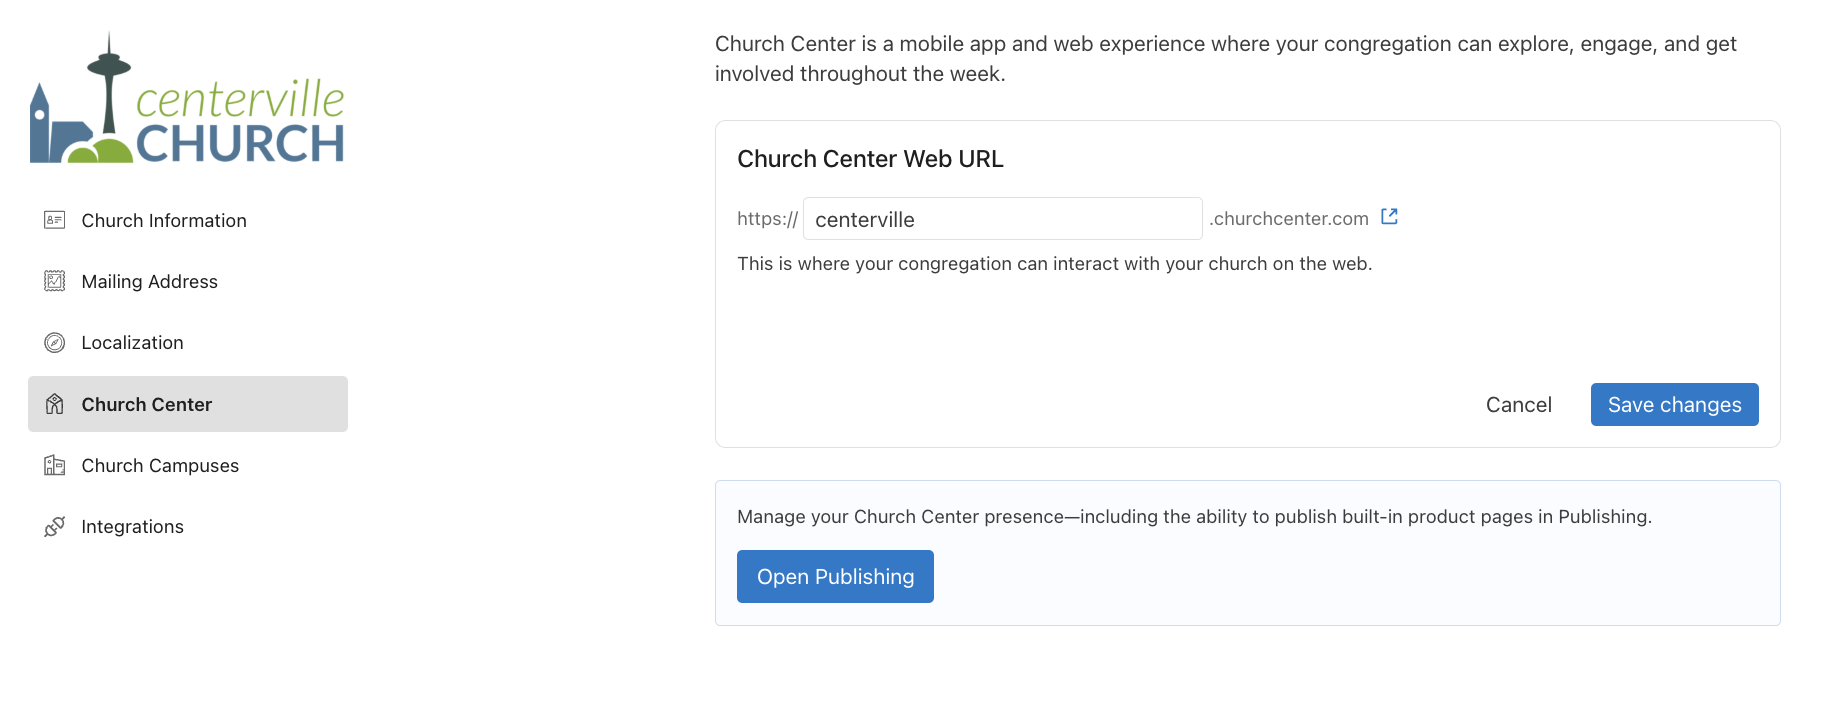Click the Mailing Address stamp icon
The height and width of the screenshot is (712, 1844).
[55, 281]
